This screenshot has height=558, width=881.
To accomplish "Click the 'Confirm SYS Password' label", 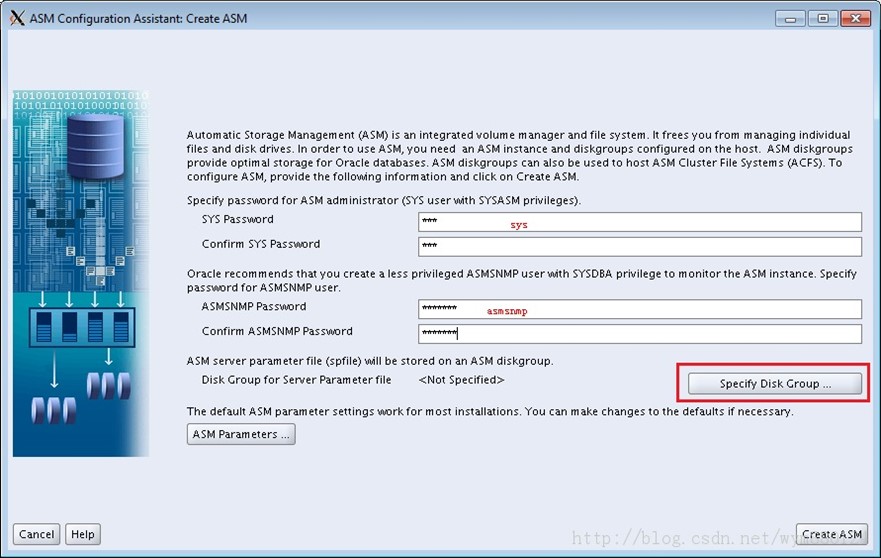I will point(261,244).
